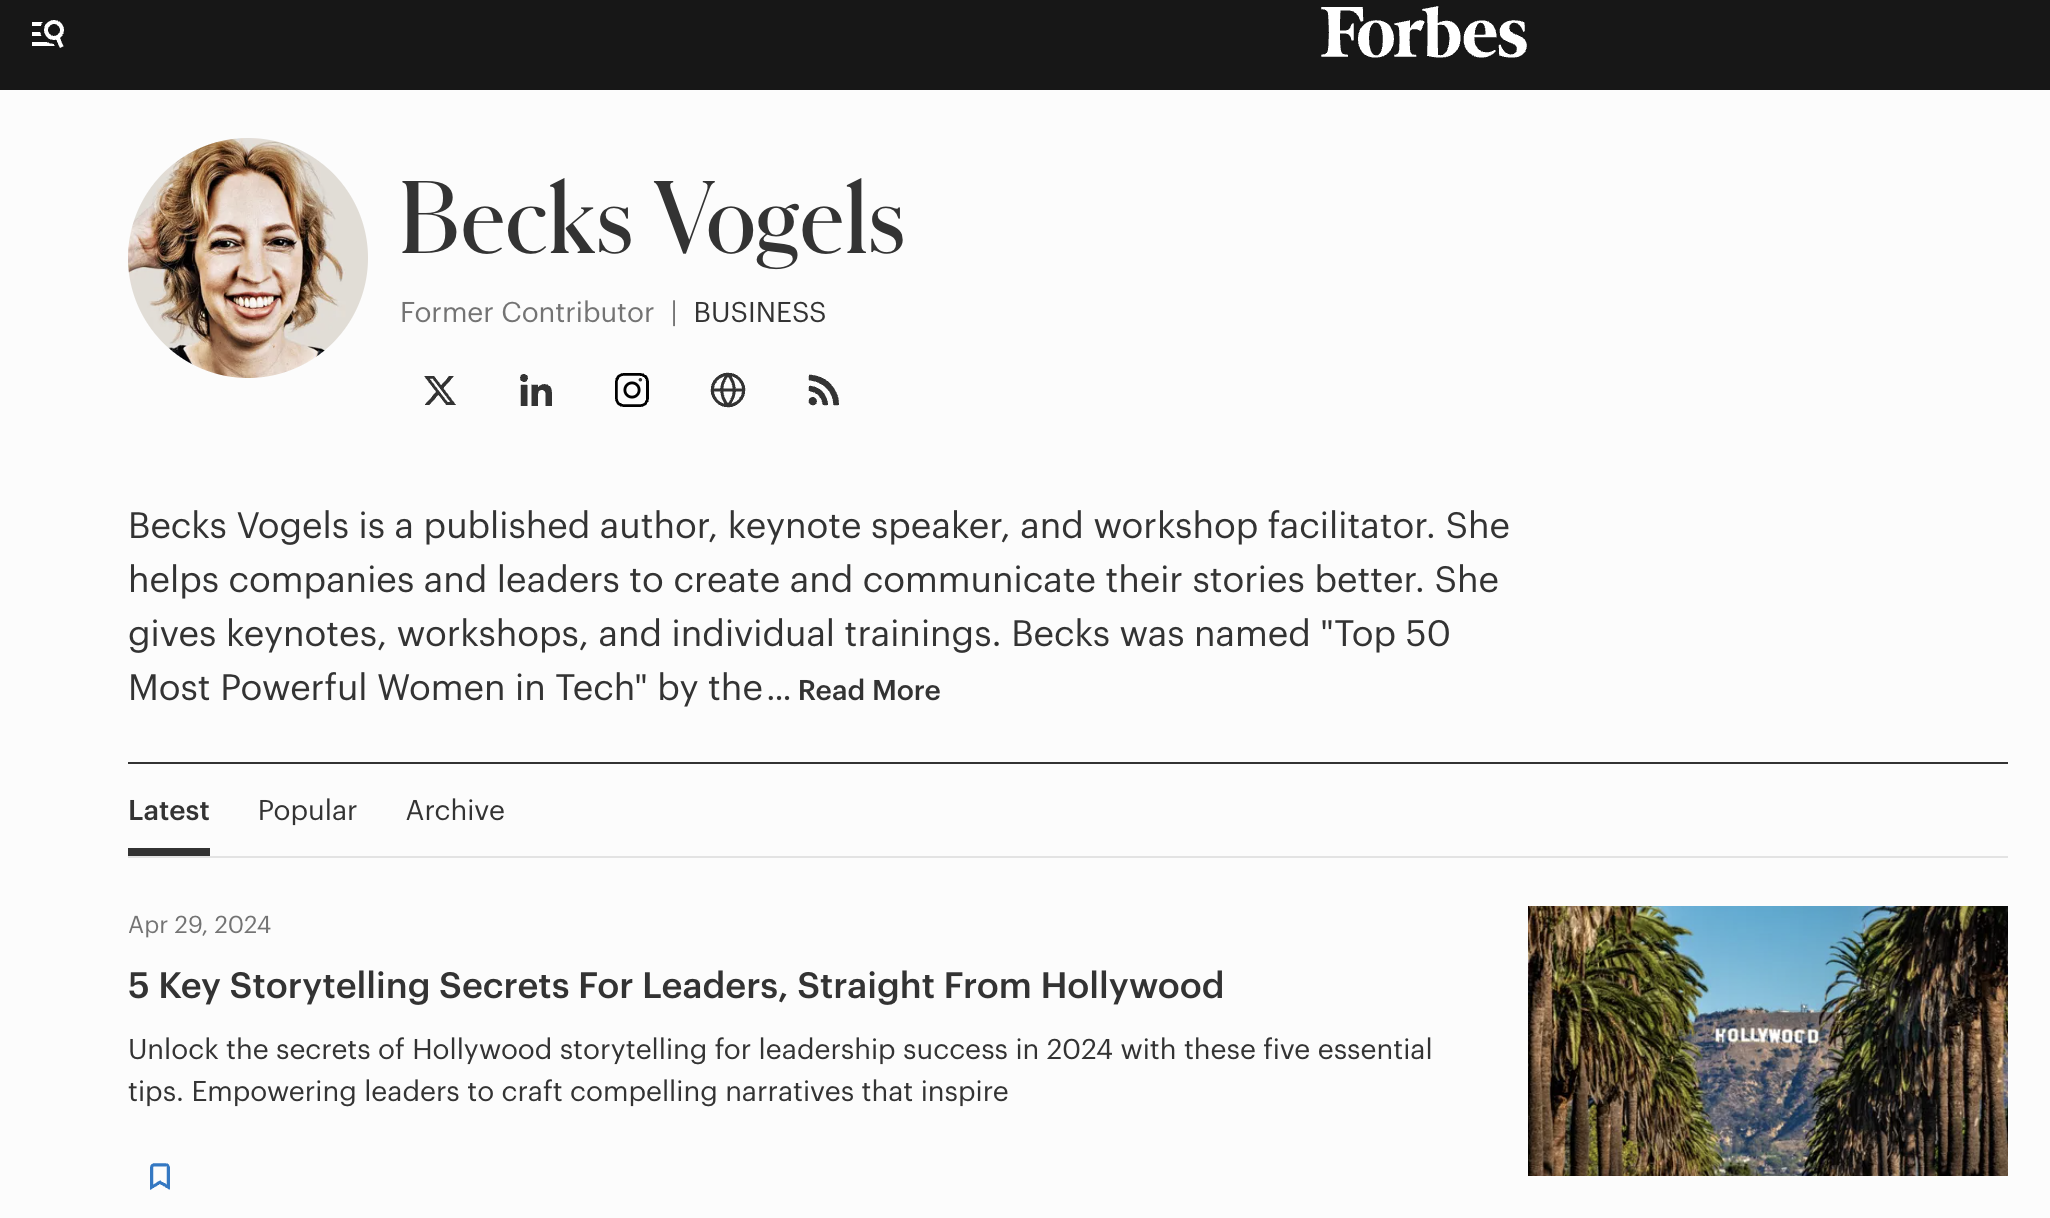Click the Hollywood sign article thumbnail

[x=1767, y=1040]
